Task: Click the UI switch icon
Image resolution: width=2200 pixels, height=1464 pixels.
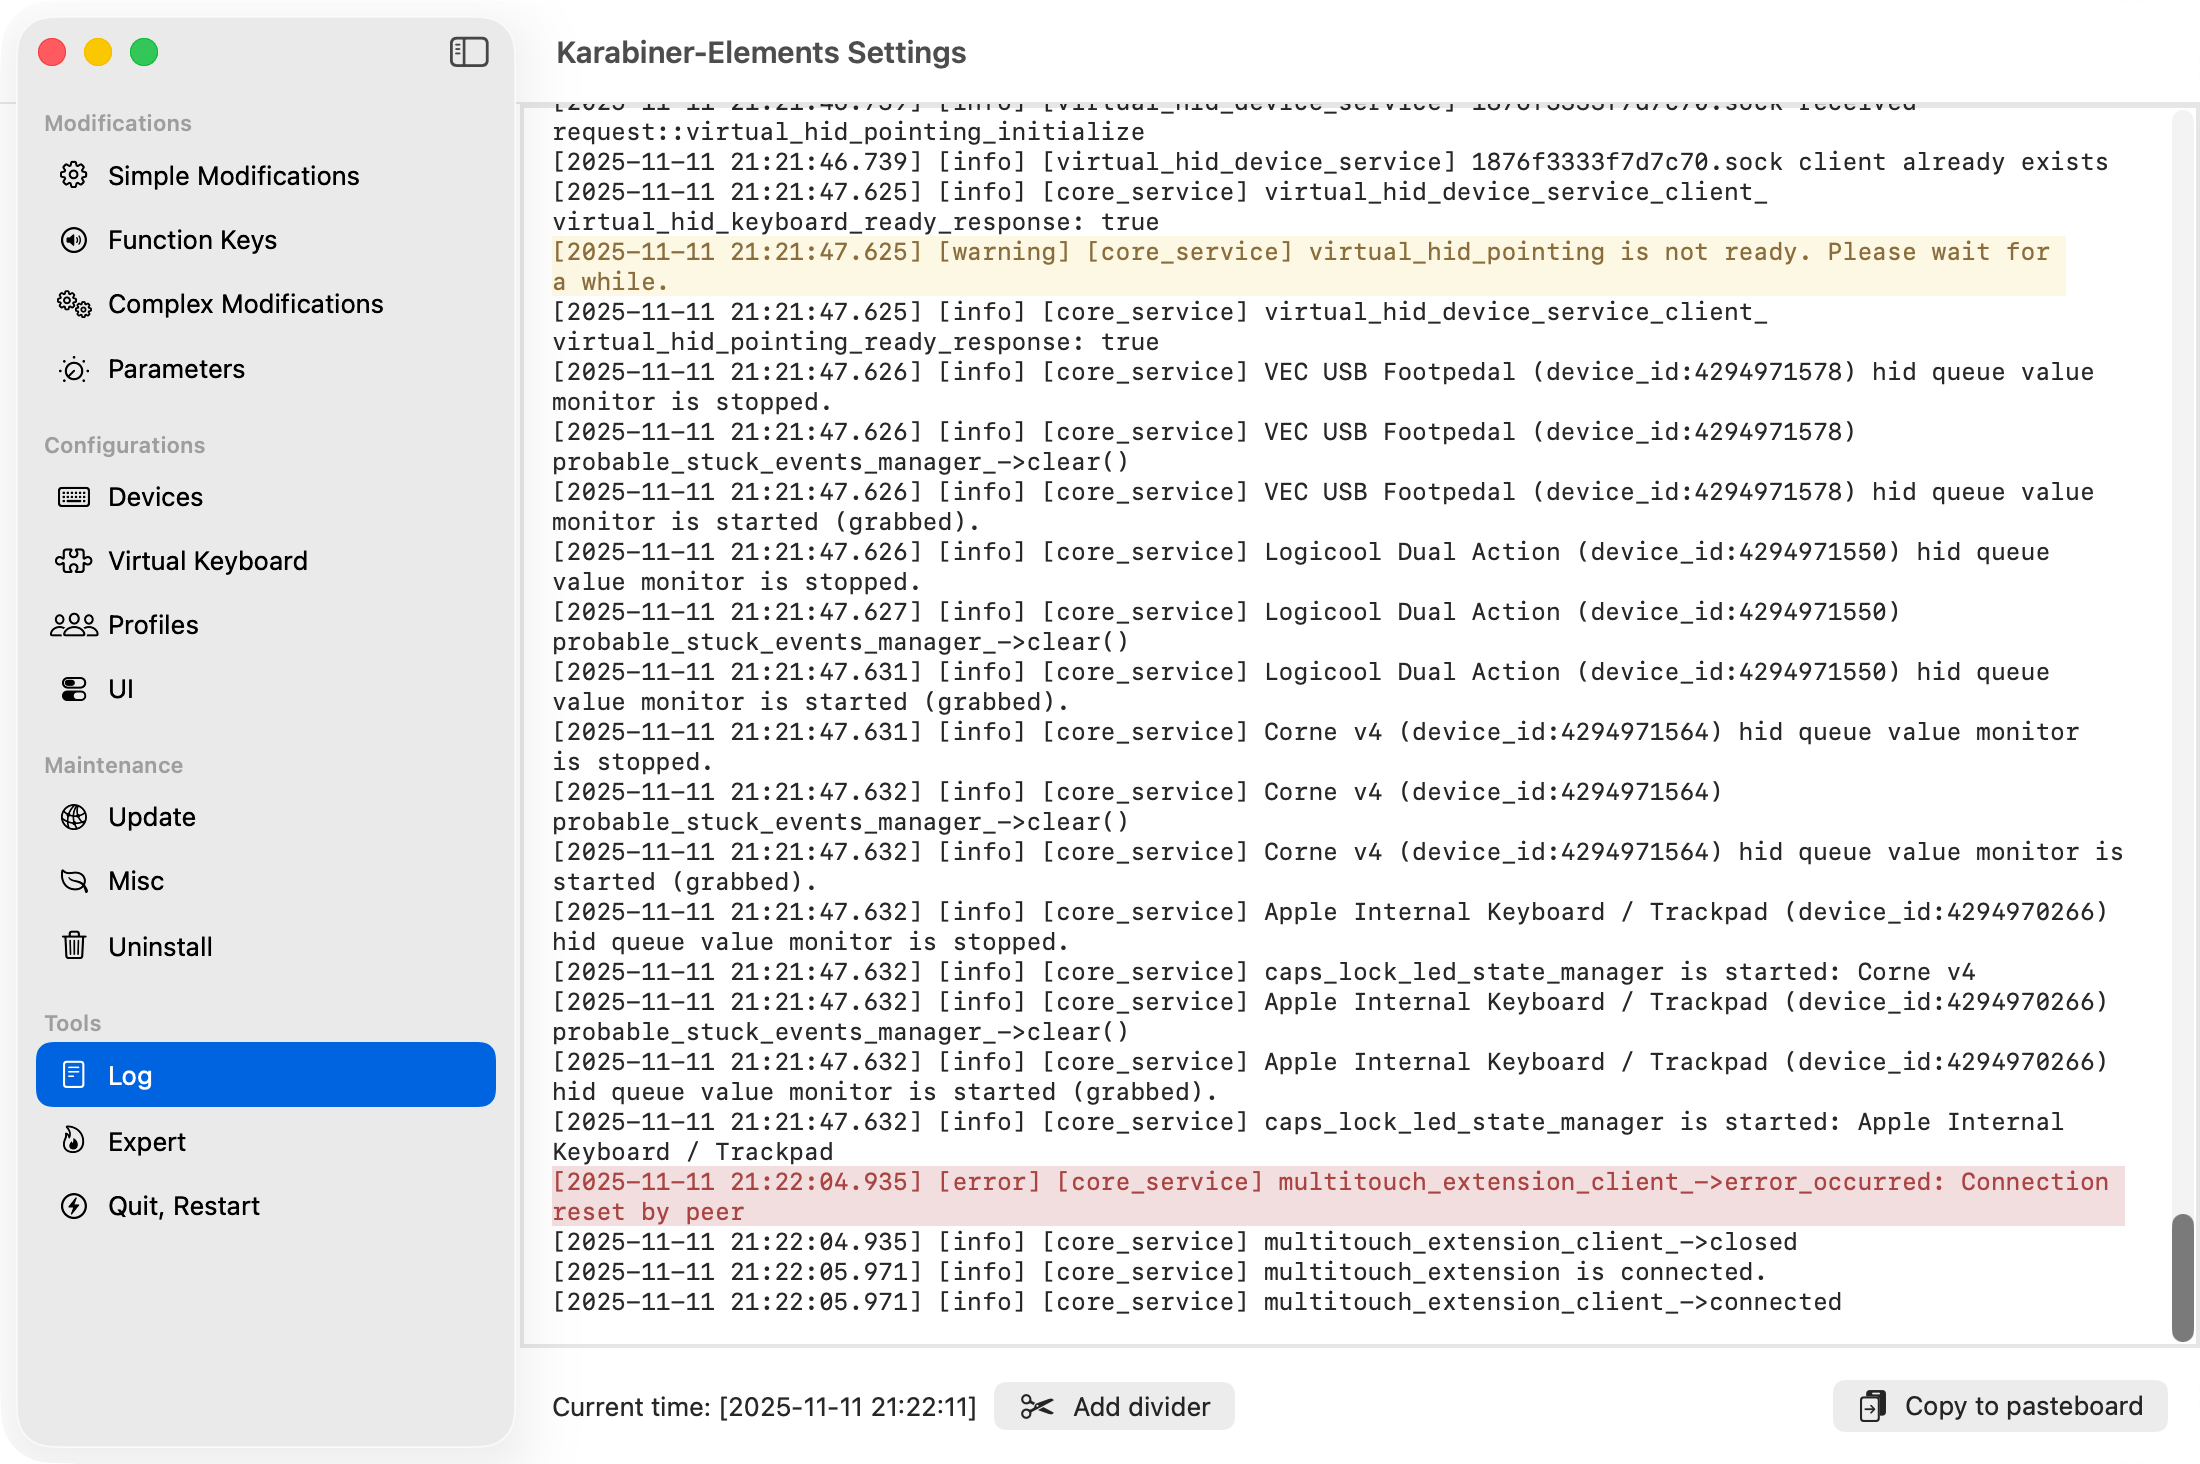Action: click(x=74, y=689)
